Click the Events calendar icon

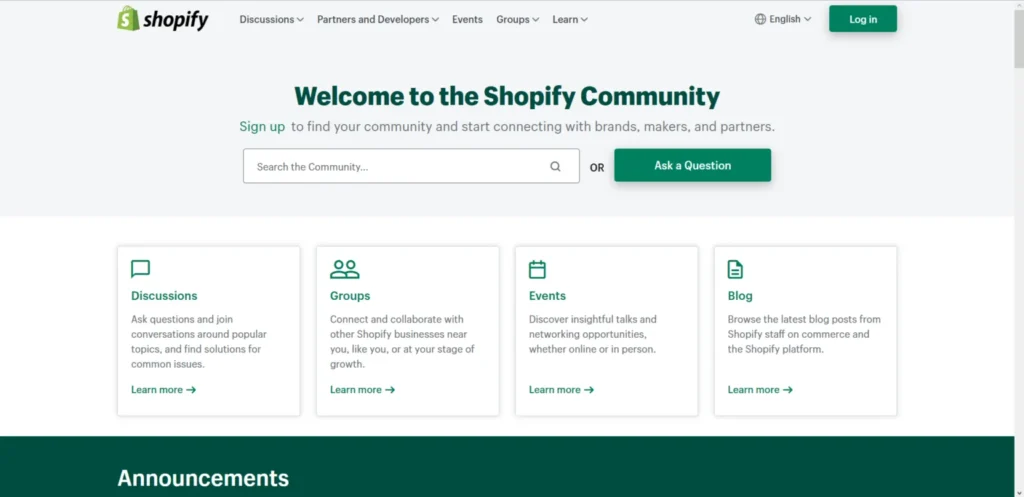tap(537, 269)
